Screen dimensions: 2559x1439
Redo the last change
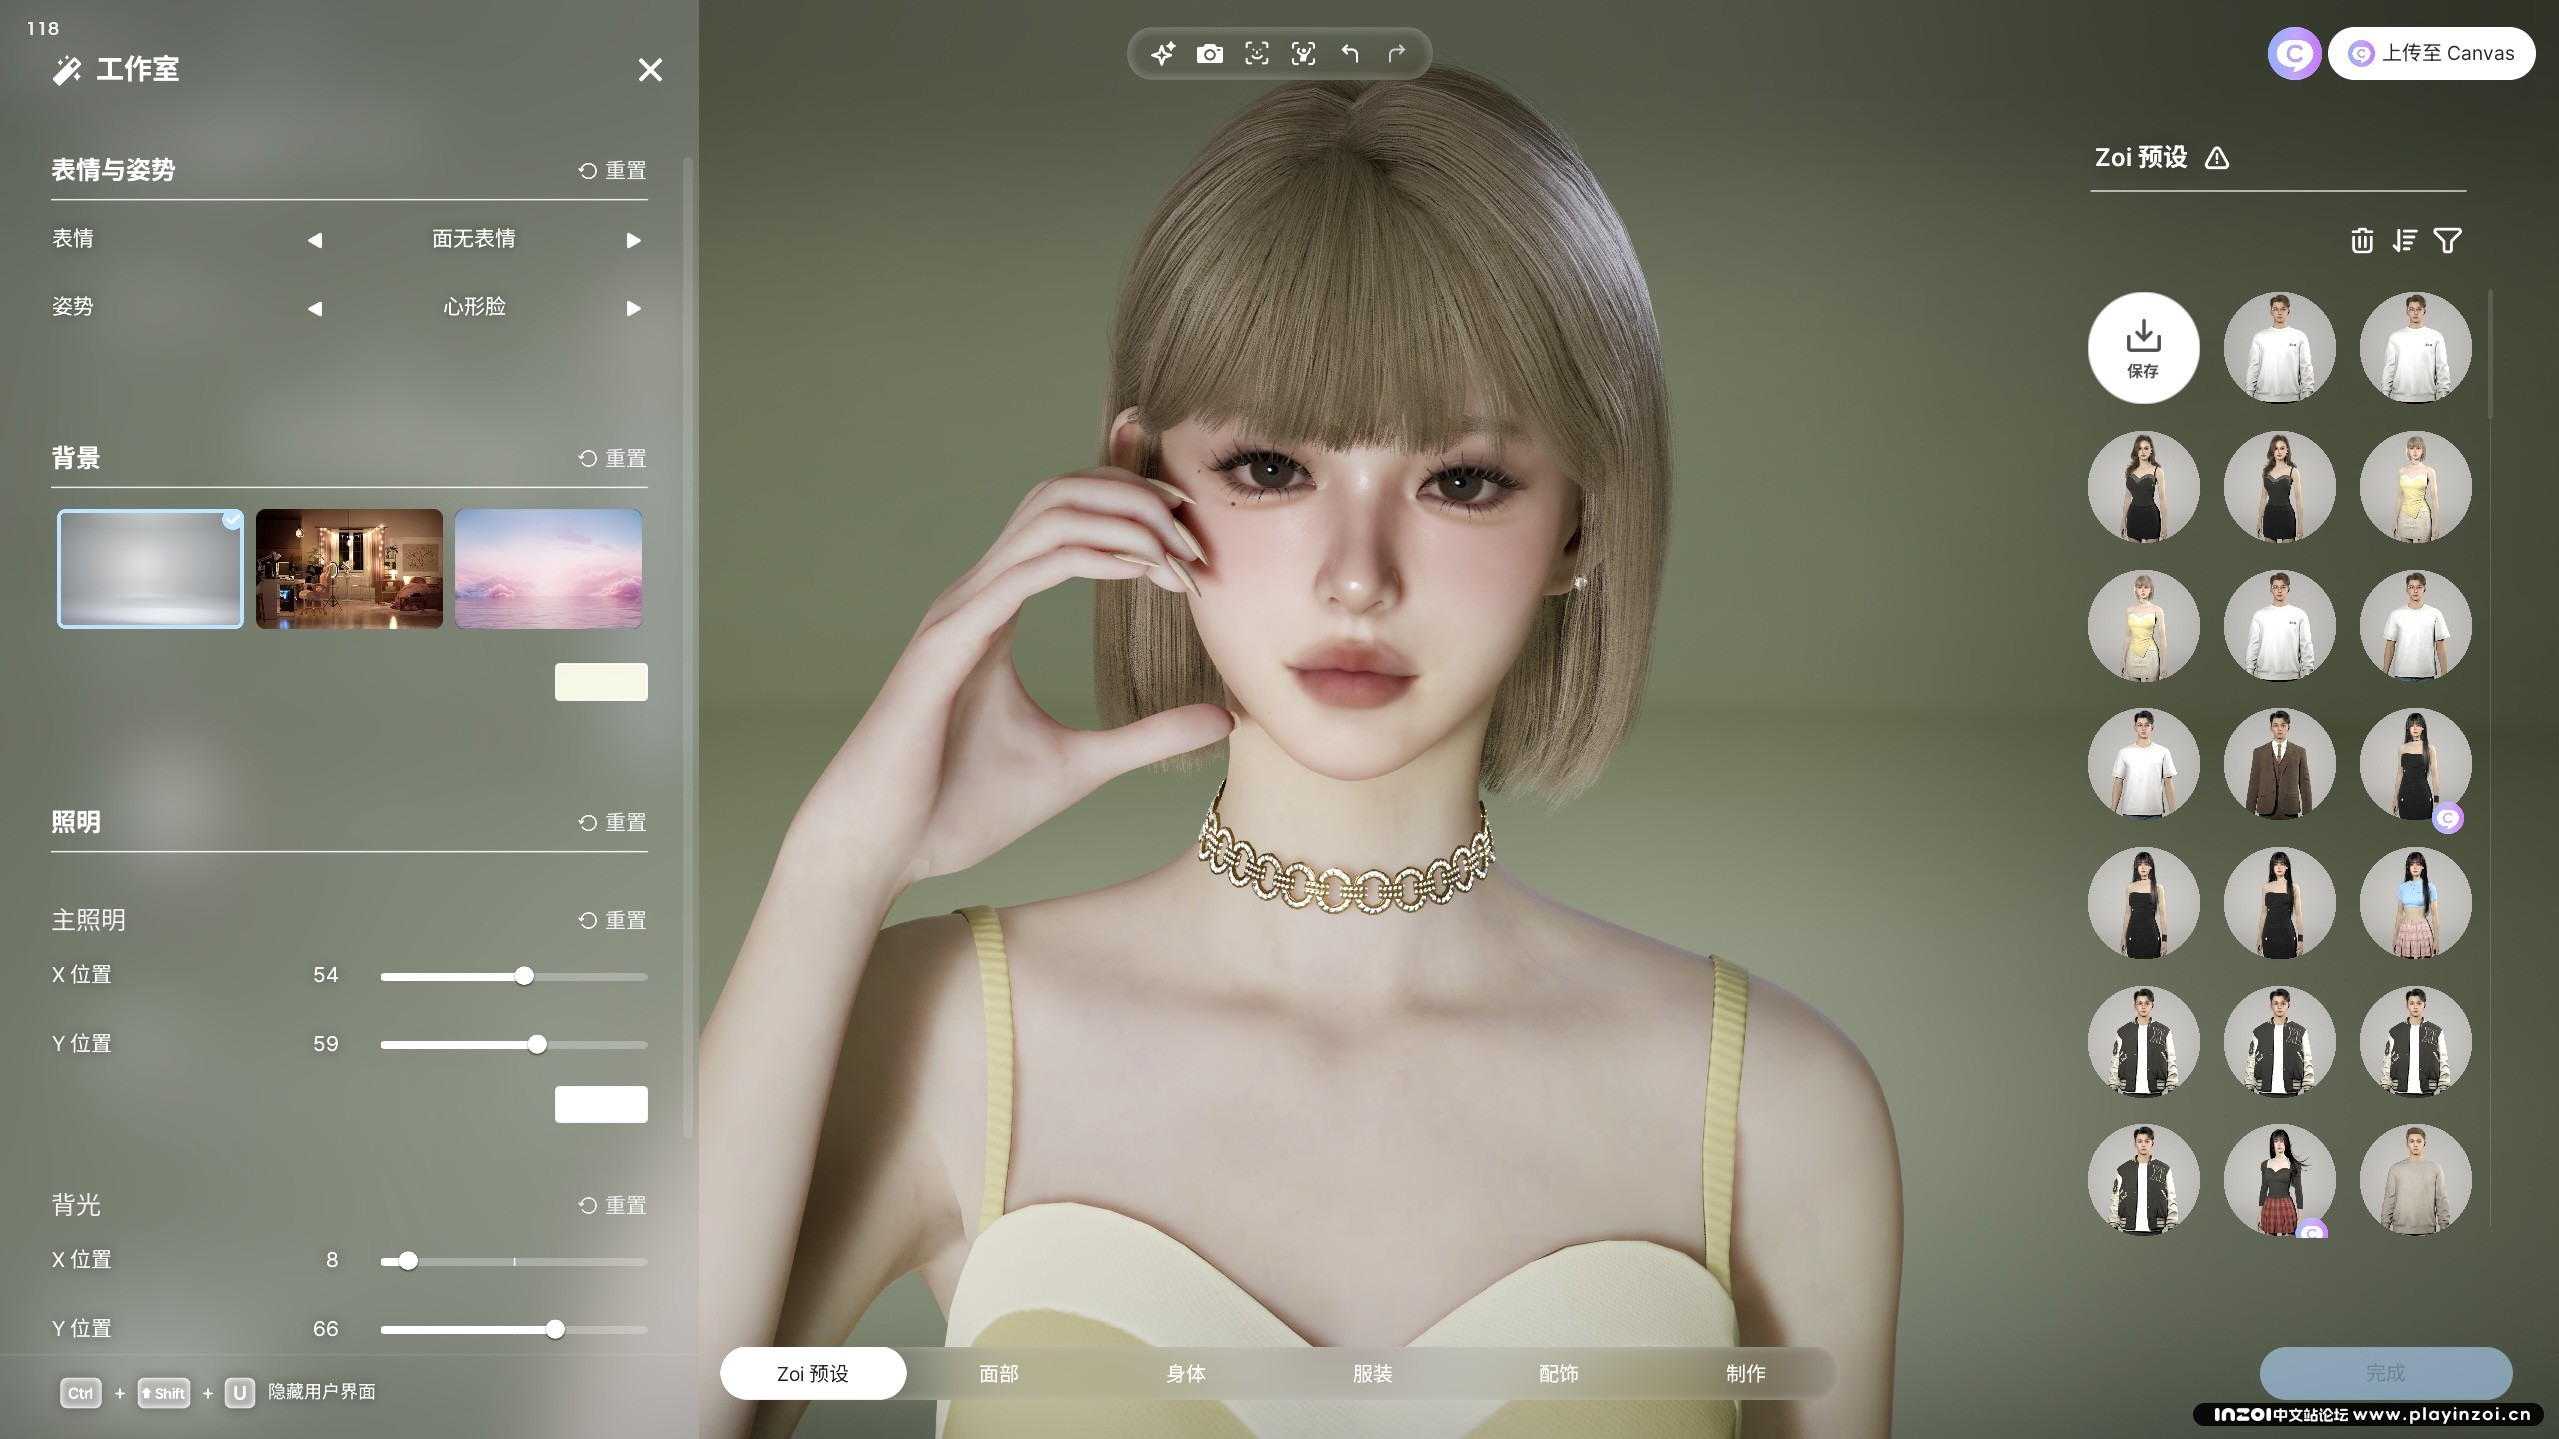[x=1397, y=54]
